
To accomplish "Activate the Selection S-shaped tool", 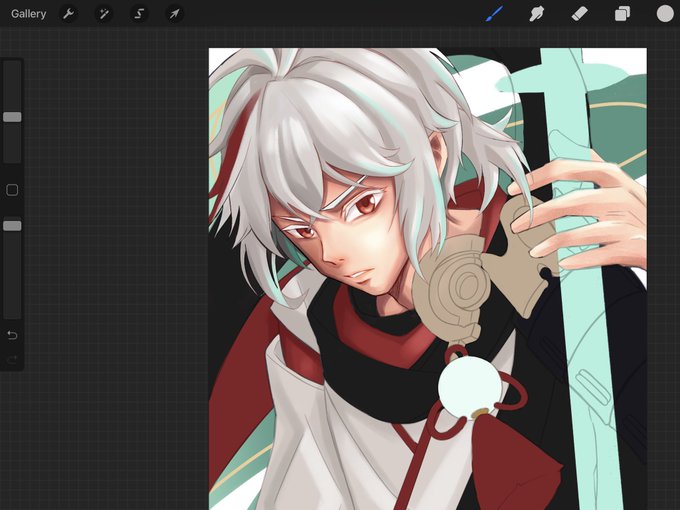I will [139, 14].
